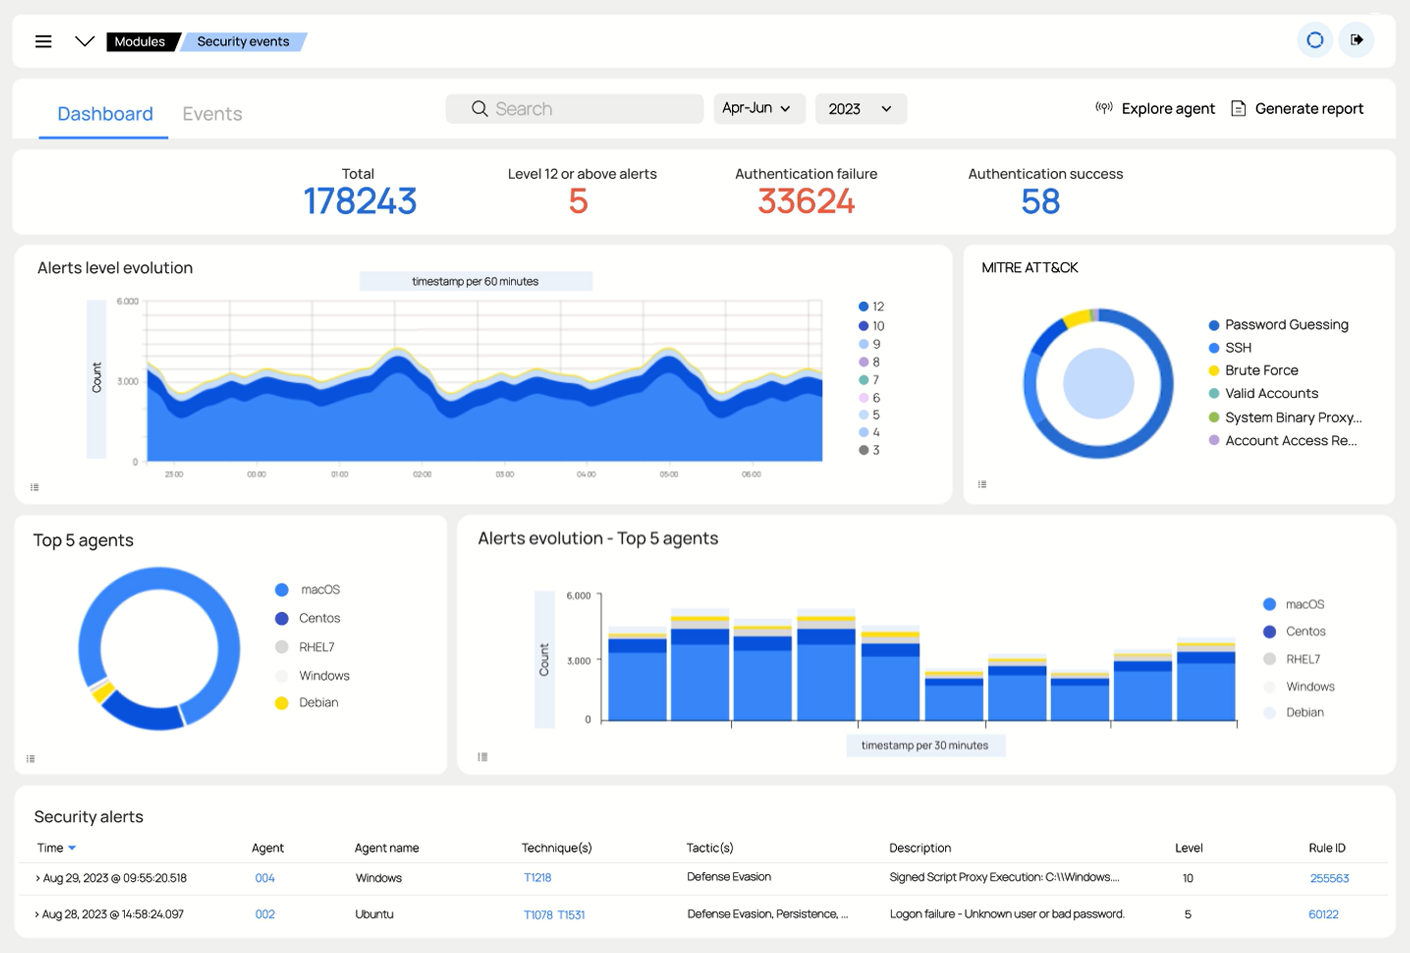This screenshot has width=1410, height=953.
Task: Open legend list icon under Alerts level evolution
Action: [x=35, y=487]
